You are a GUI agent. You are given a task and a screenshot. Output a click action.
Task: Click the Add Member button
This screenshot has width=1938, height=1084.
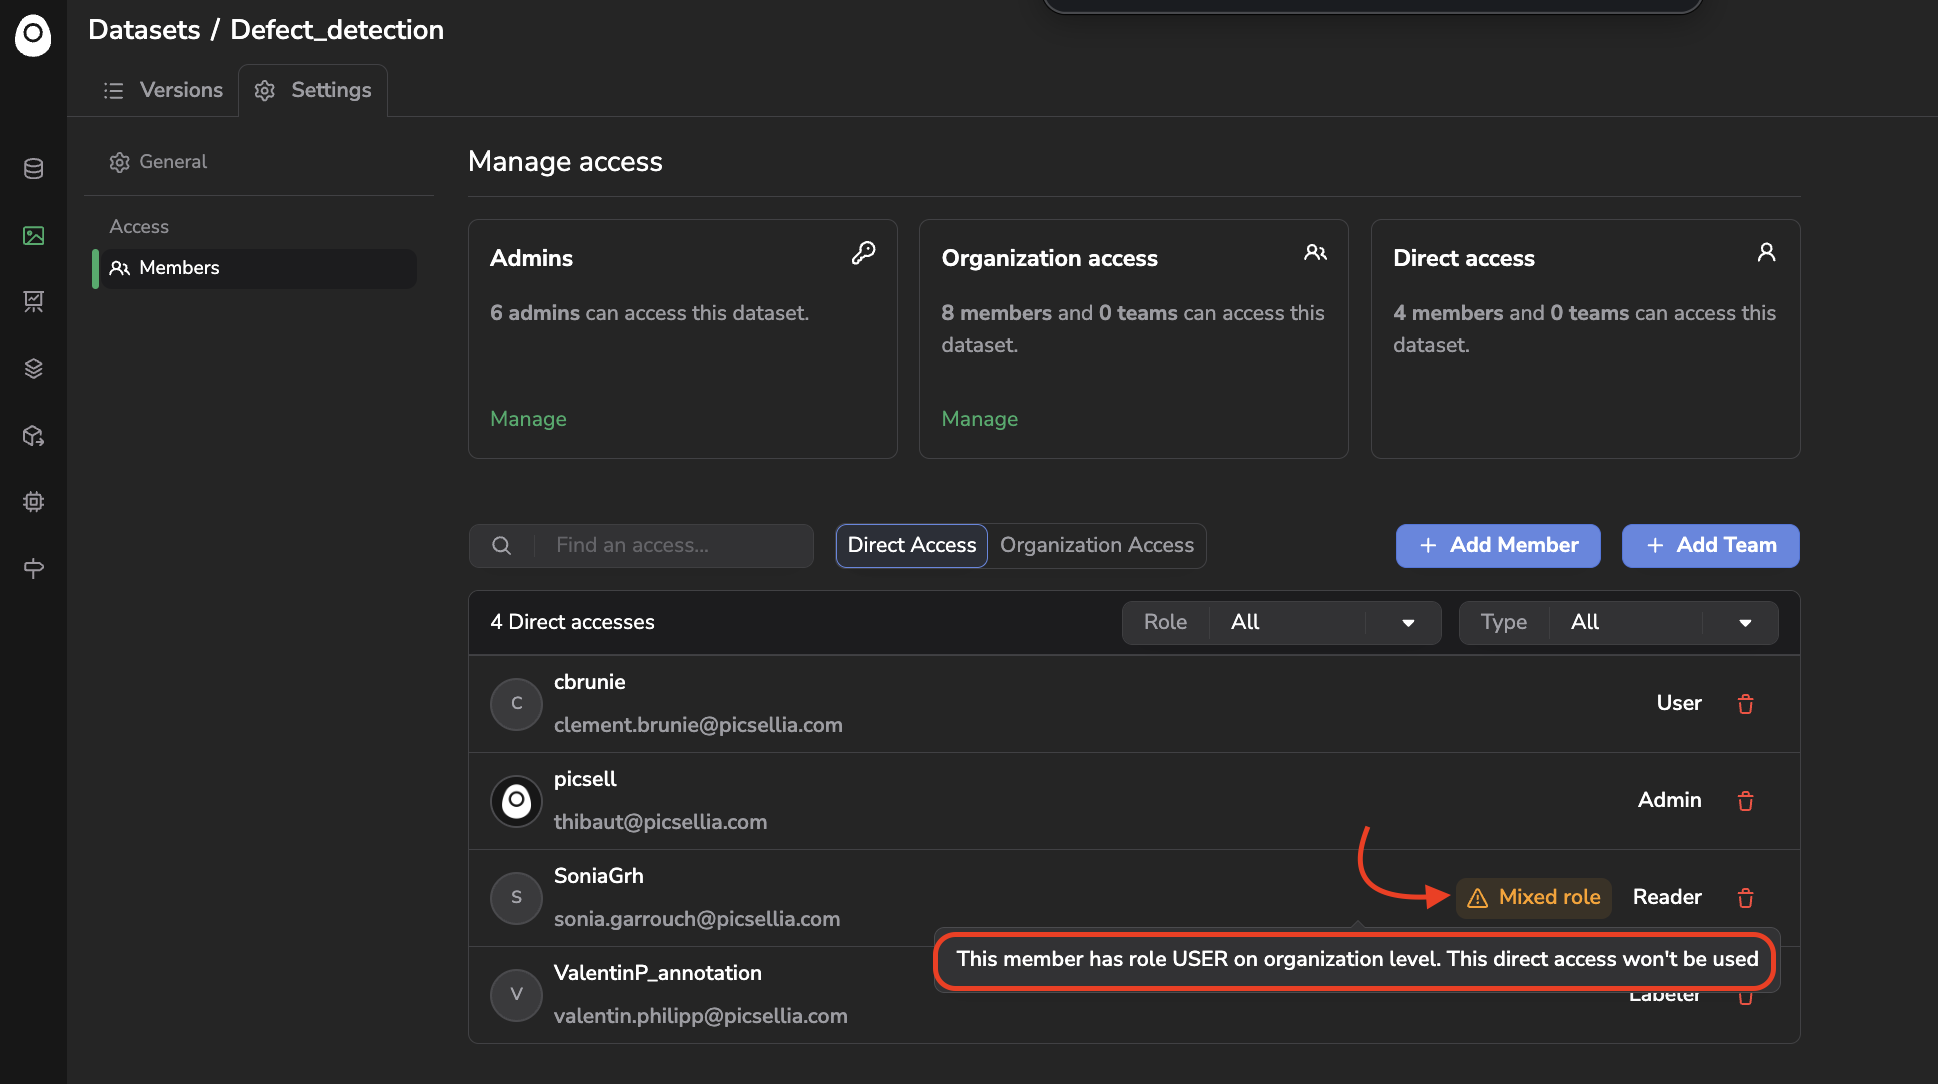coord(1497,545)
